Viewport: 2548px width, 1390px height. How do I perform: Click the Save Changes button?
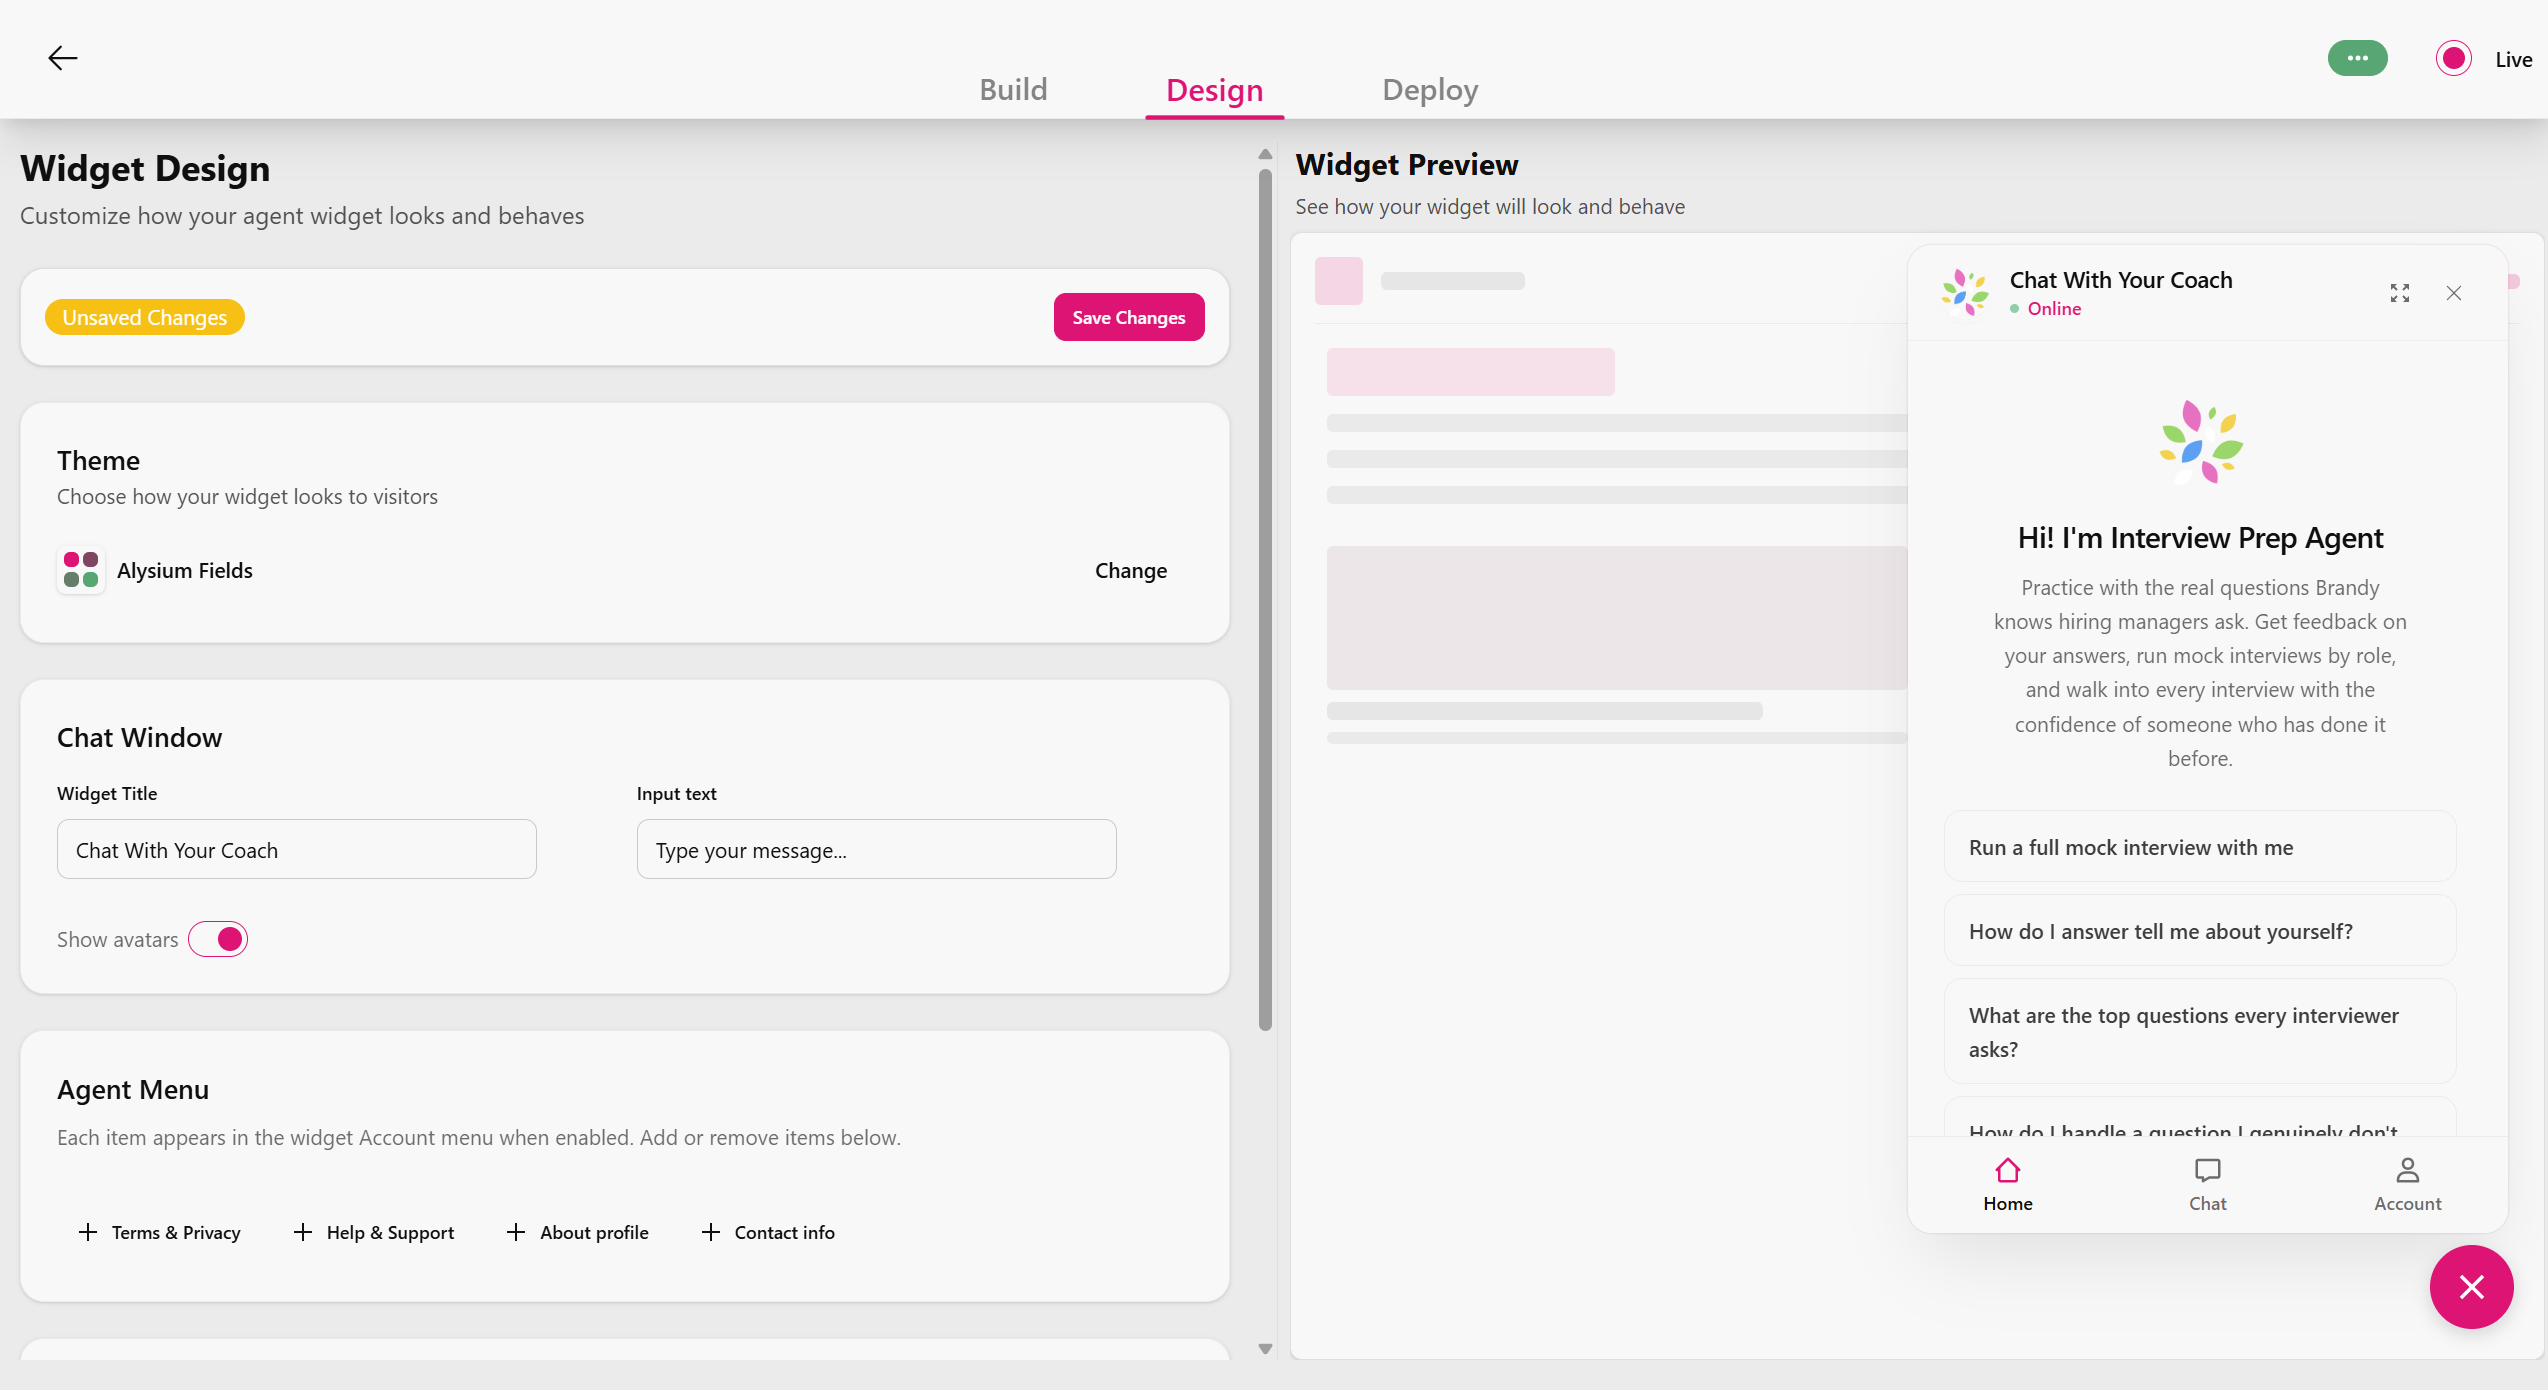pyautogui.click(x=1128, y=317)
